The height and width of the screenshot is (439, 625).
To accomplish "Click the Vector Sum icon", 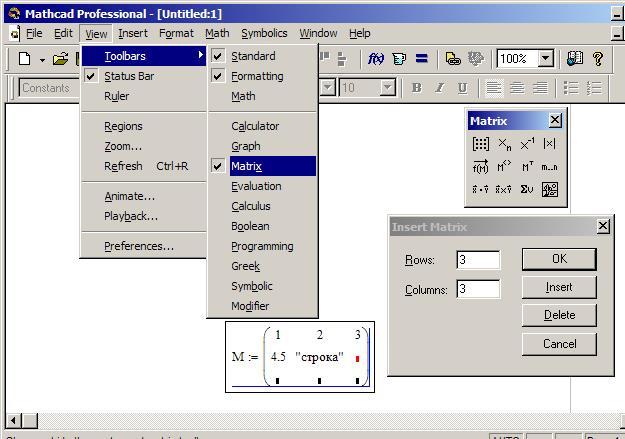I will tap(527, 189).
